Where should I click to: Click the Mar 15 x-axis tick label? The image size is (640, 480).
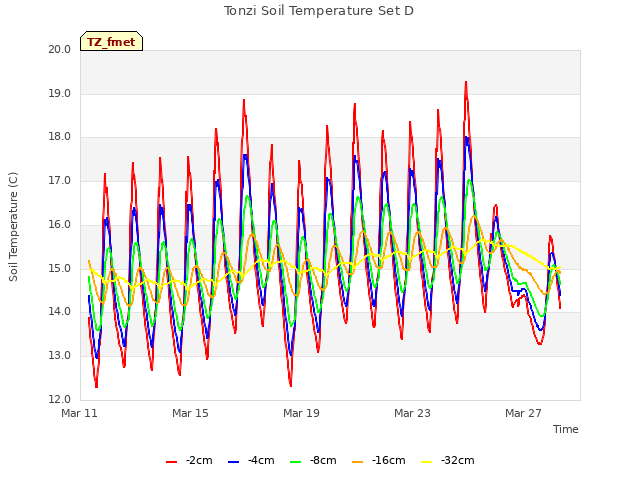(190, 413)
